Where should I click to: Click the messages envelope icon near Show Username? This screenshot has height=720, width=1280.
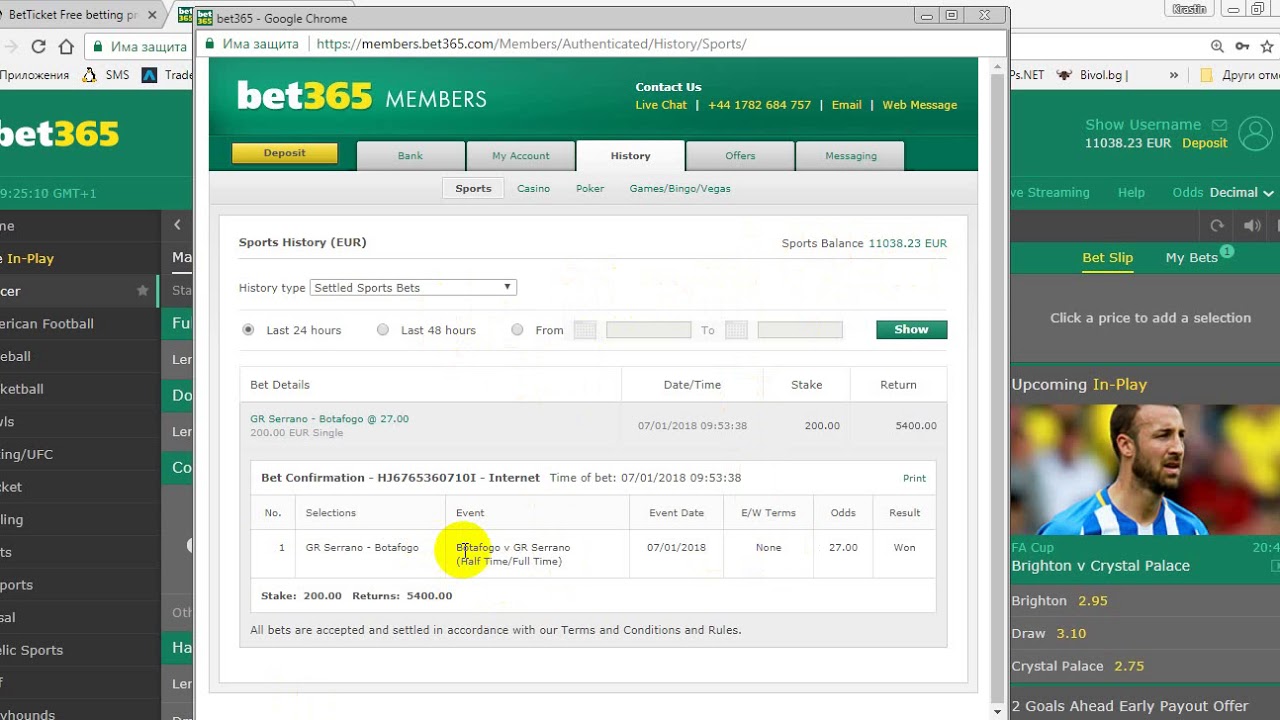pyautogui.click(x=1219, y=125)
